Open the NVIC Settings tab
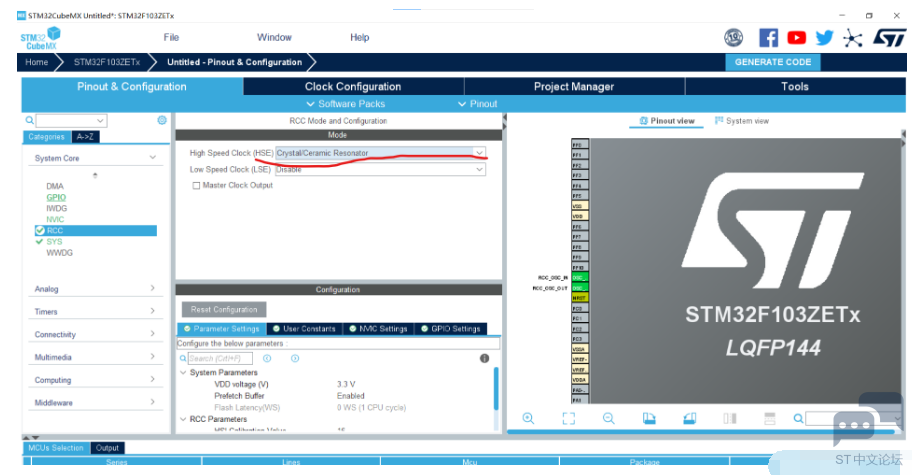Viewport: 912px width, 475px height. (378, 328)
